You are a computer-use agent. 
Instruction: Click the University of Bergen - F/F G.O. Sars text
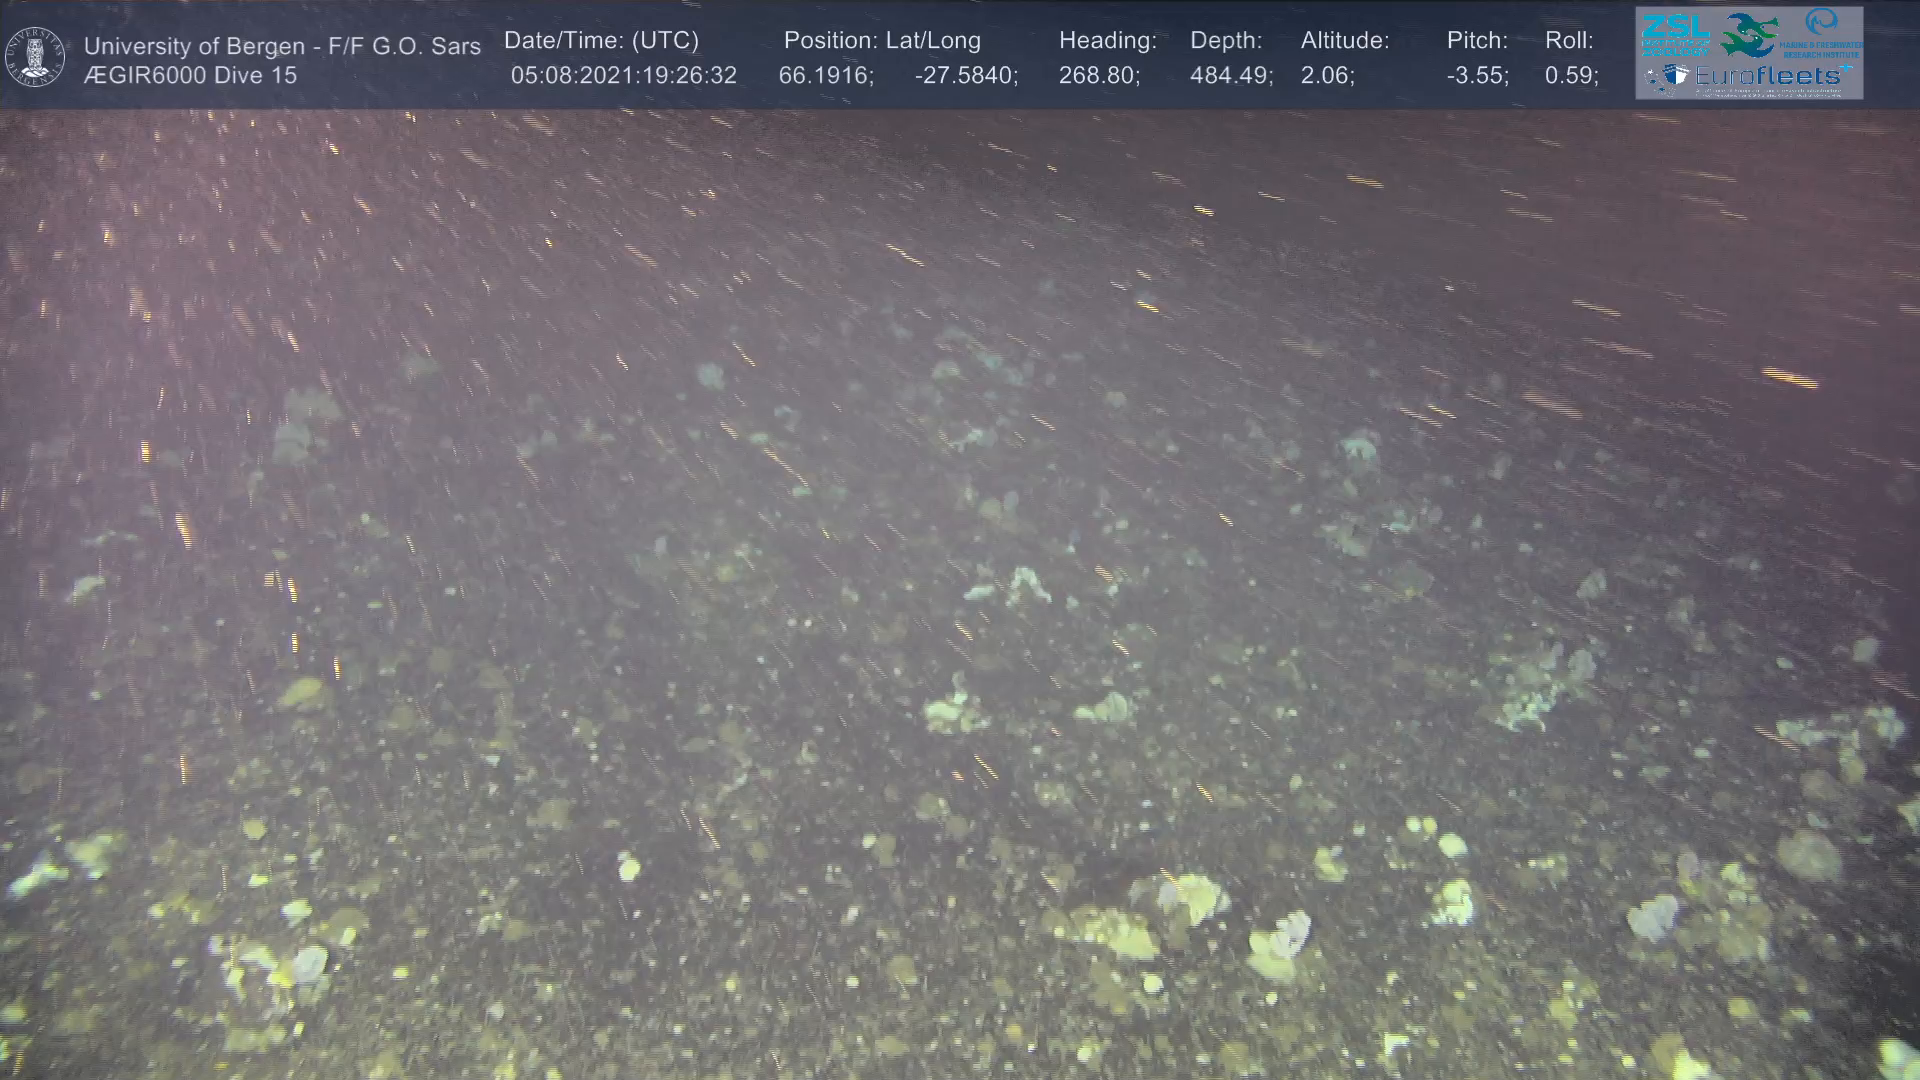[282, 46]
